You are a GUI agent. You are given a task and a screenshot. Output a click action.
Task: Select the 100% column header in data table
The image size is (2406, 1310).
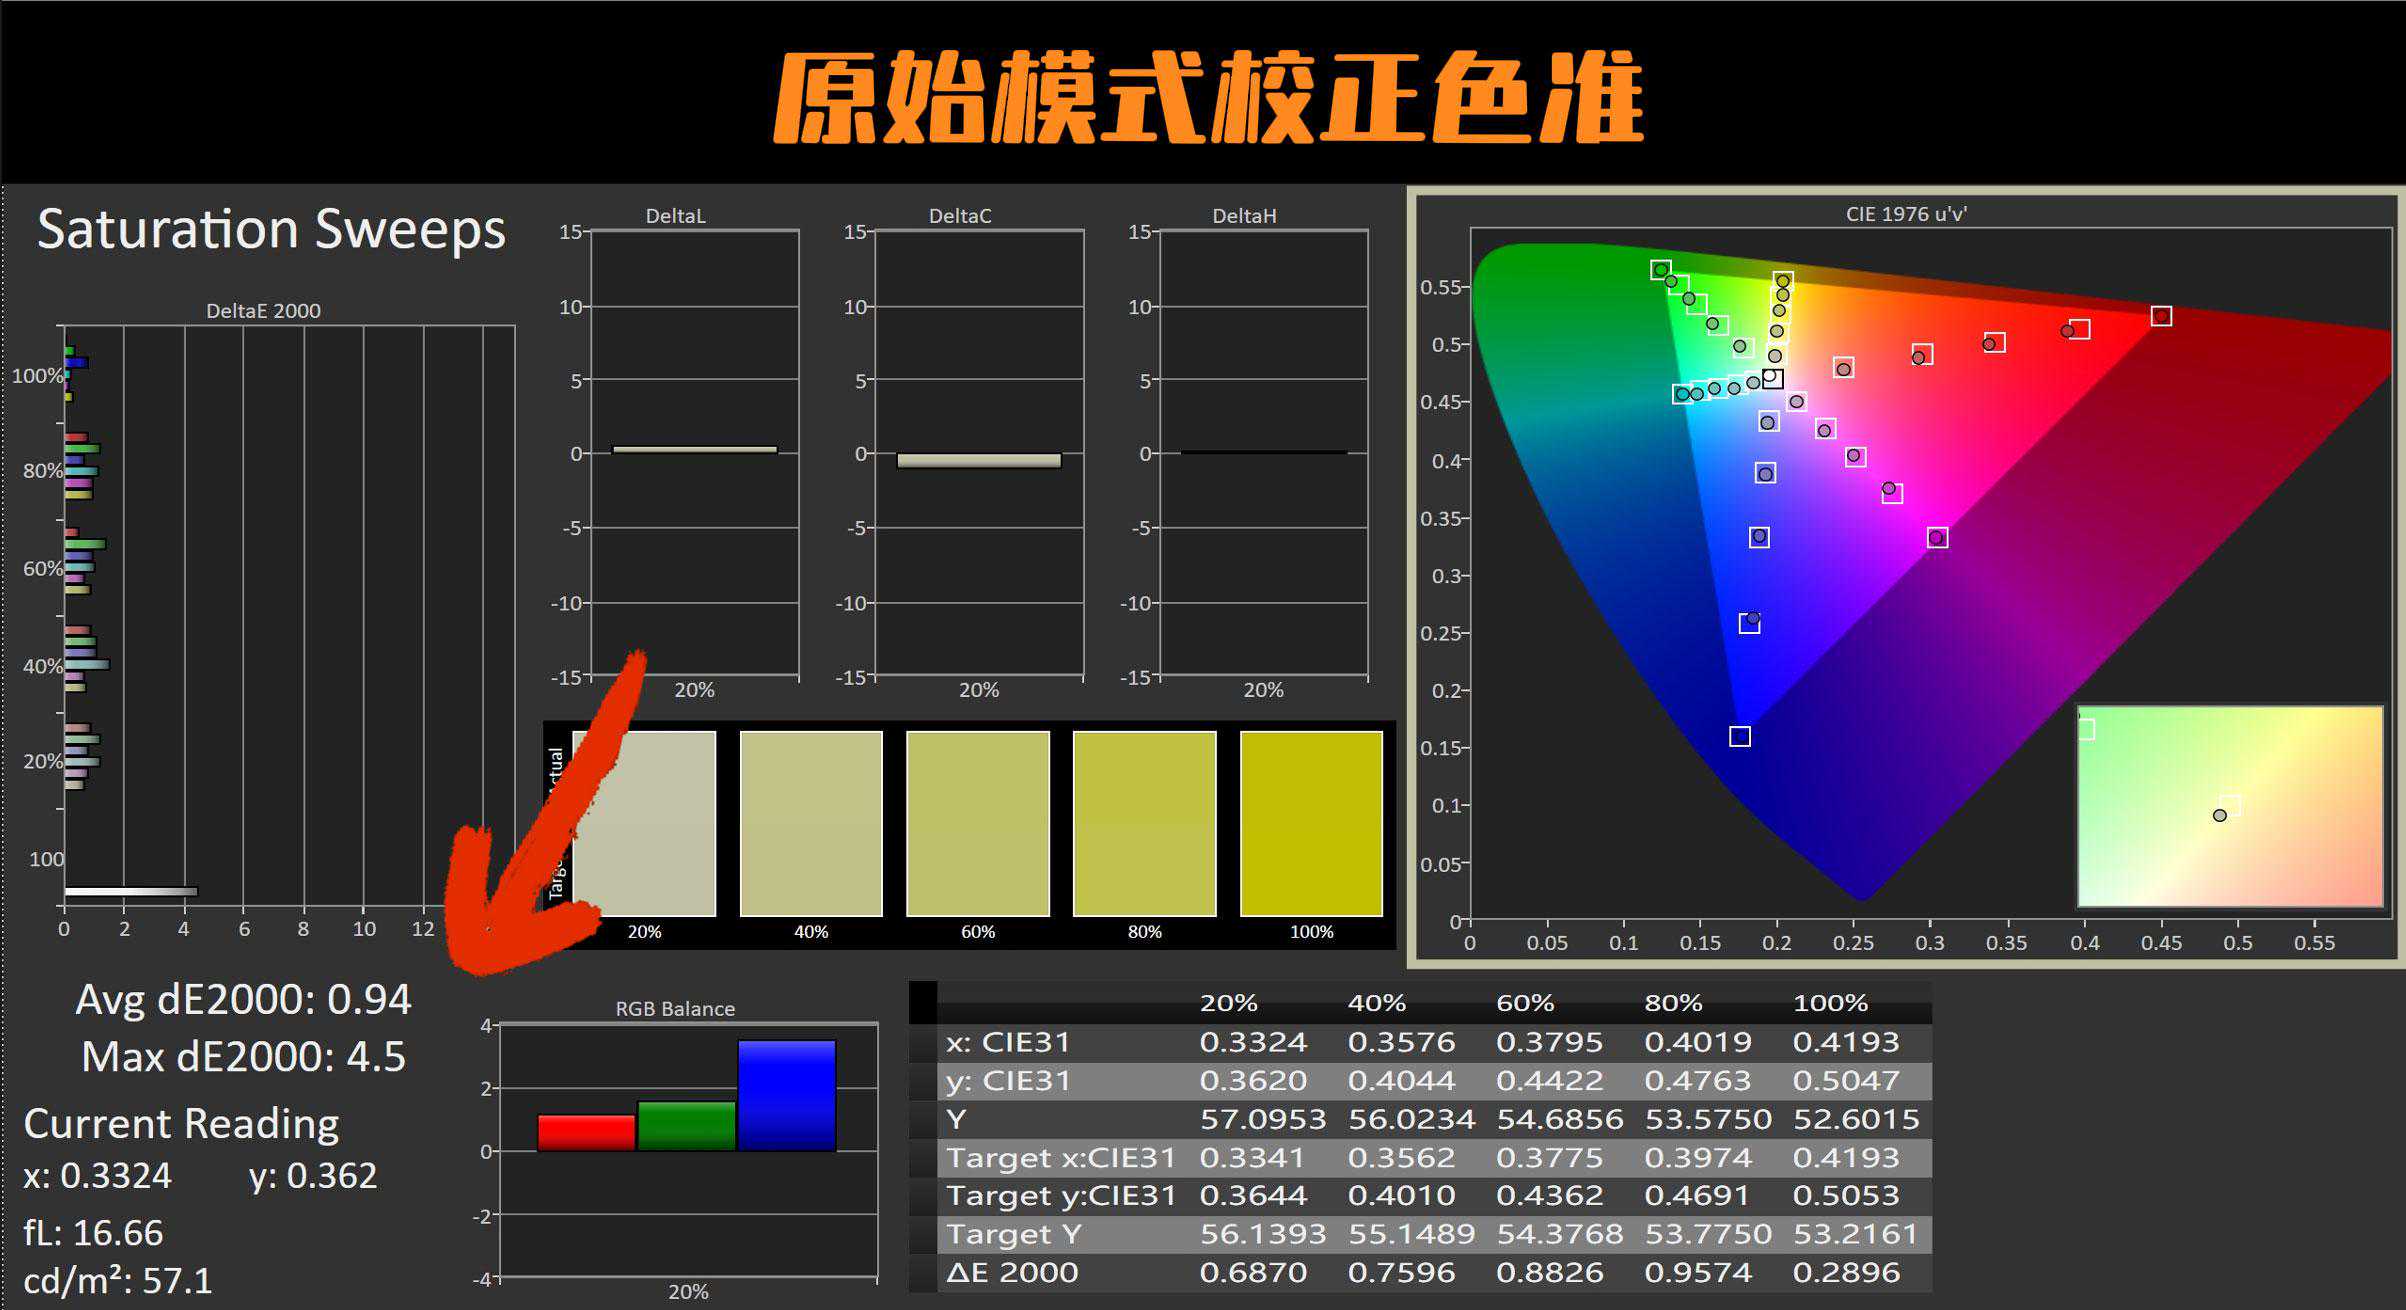(x=1830, y=1003)
